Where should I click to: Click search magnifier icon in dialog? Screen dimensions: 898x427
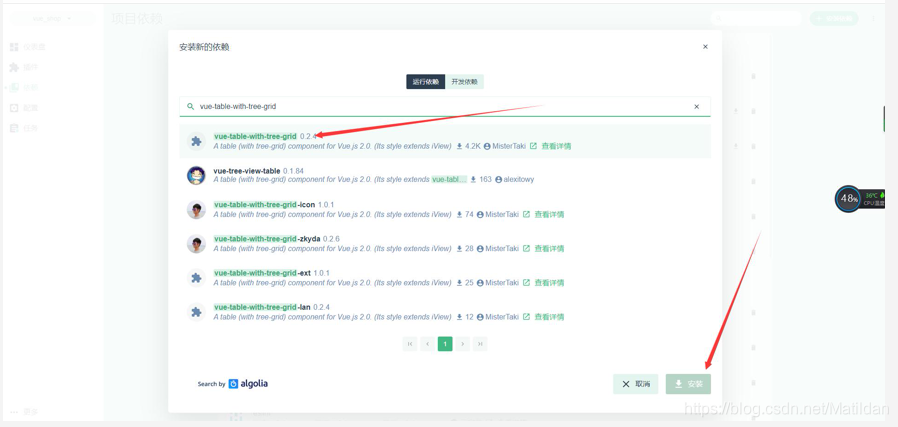tap(191, 106)
